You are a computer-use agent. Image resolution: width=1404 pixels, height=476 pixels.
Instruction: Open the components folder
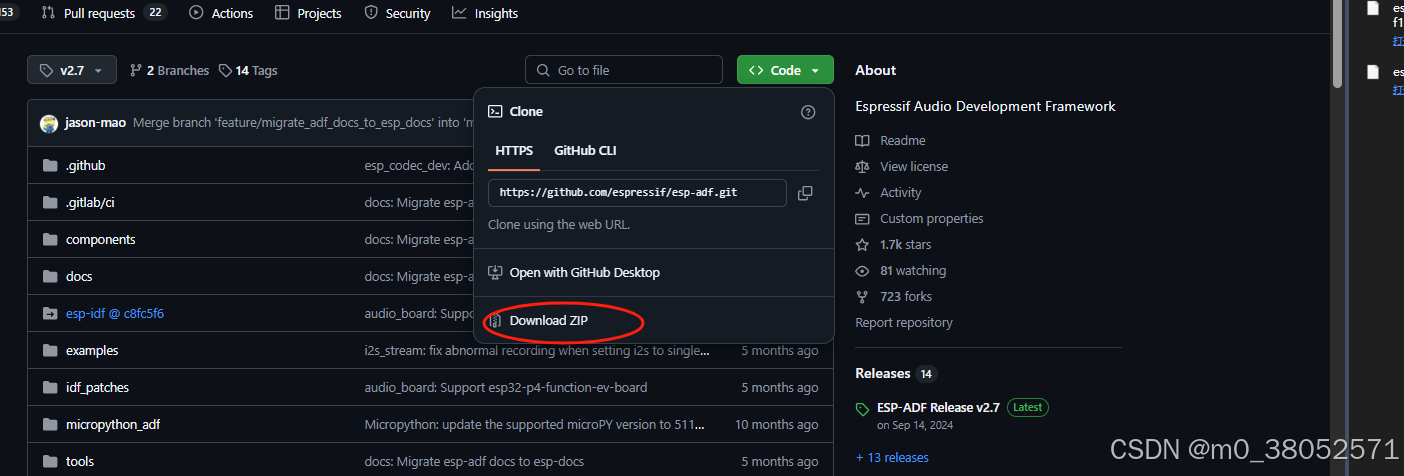click(x=100, y=240)
